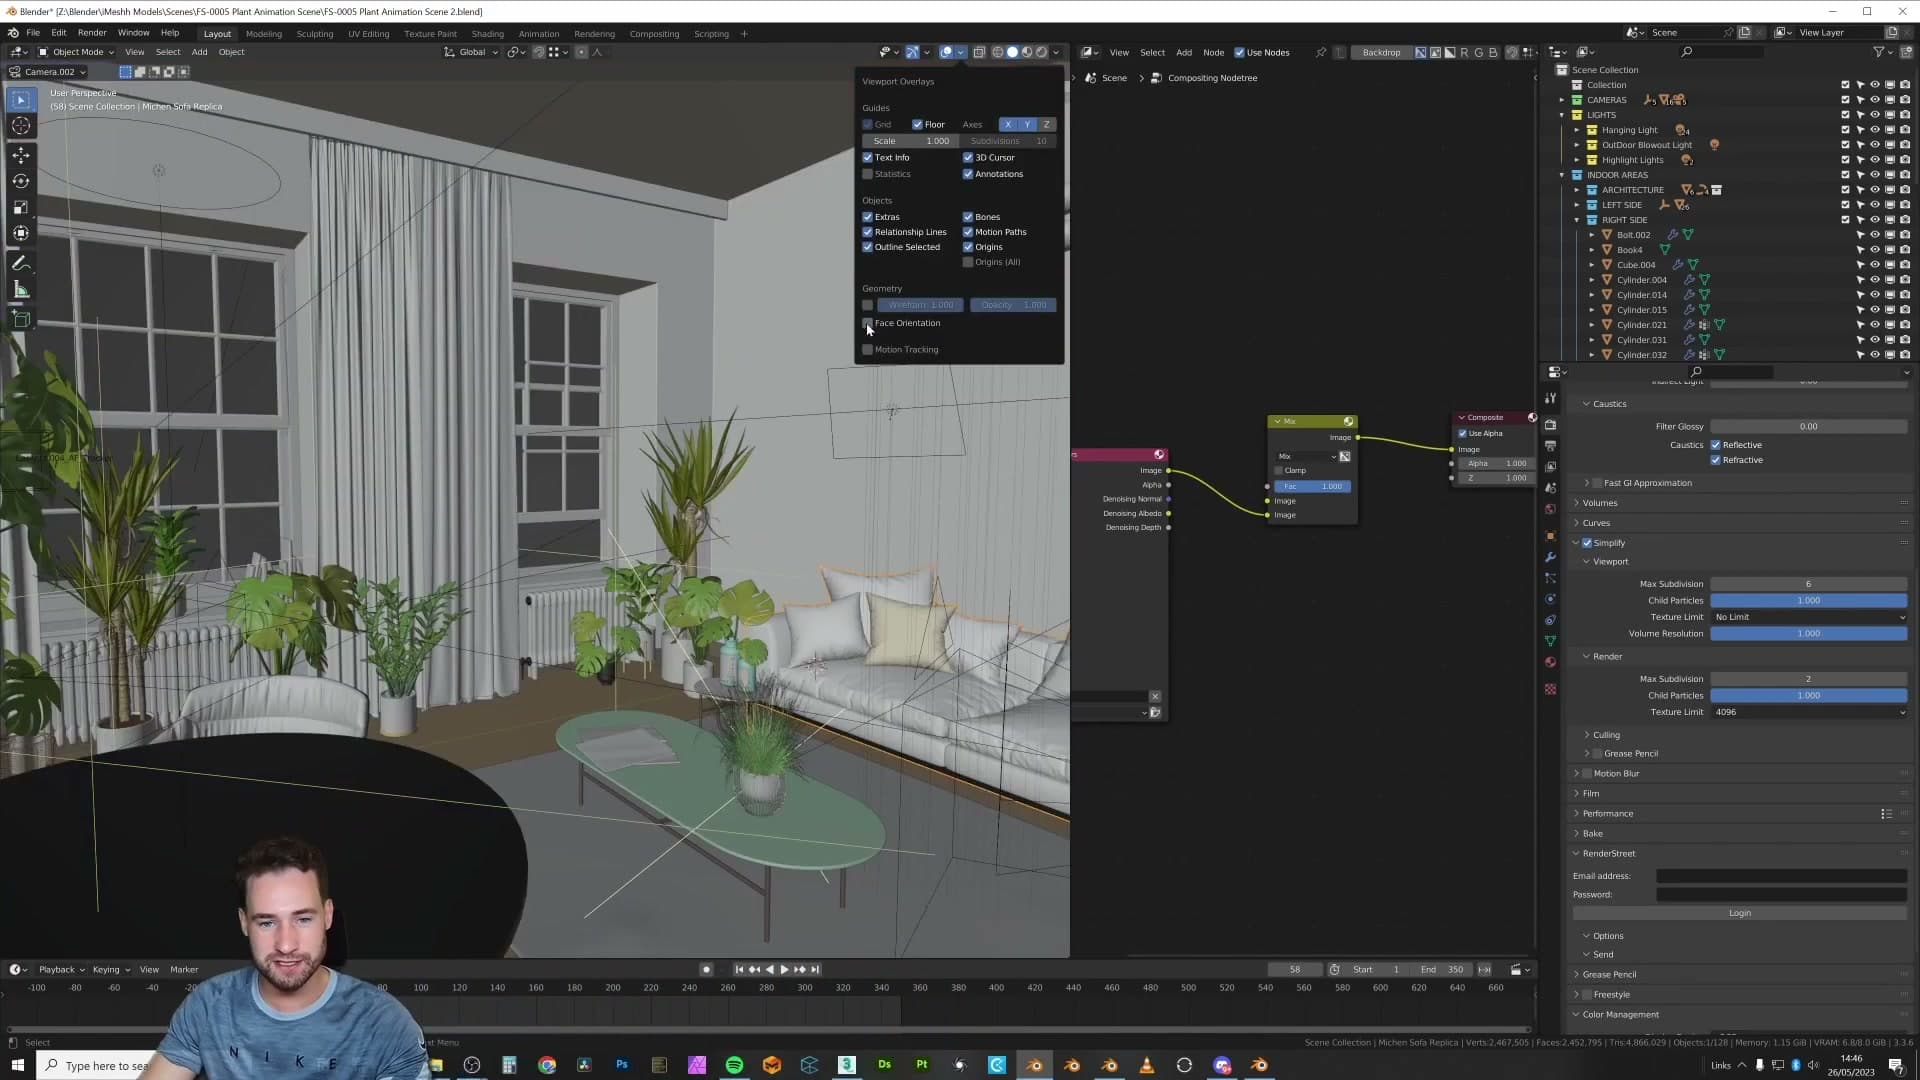
Task: Enable the Face Orientation overlay
Action: point(868,323)
